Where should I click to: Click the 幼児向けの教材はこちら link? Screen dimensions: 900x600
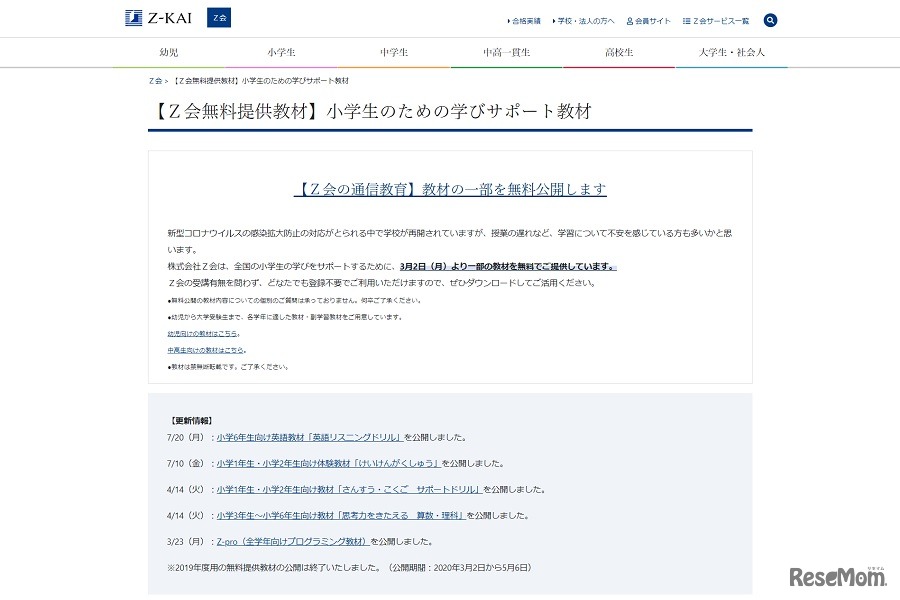click(x=202, y=333)
